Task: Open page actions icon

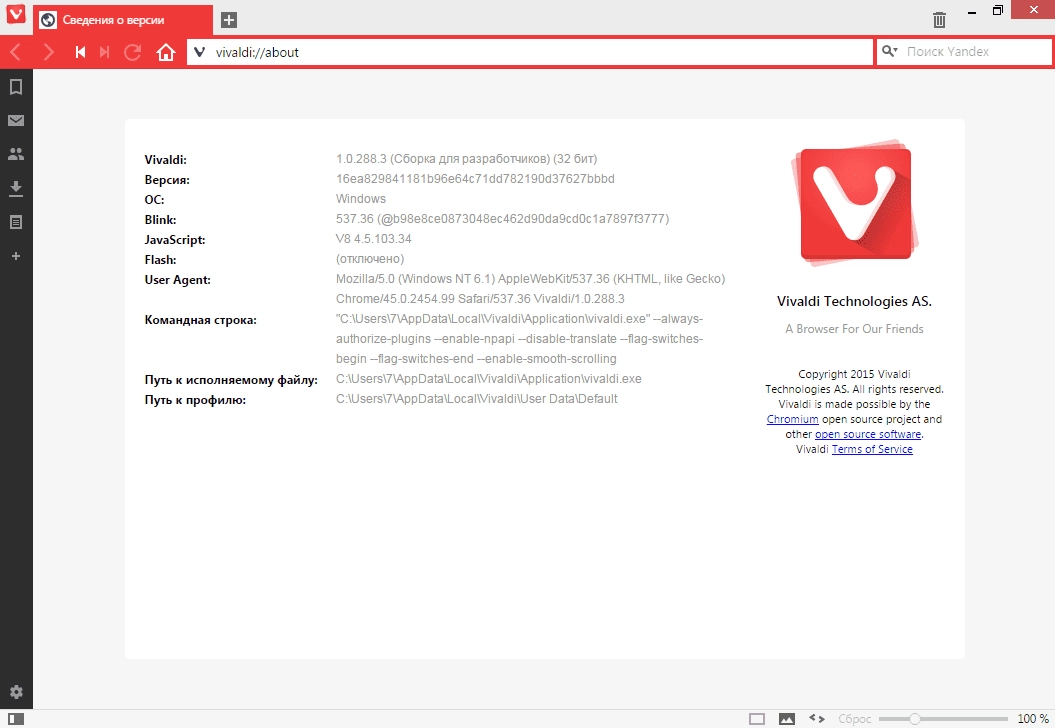Action: pyautogui.click(x=817, y=719)
